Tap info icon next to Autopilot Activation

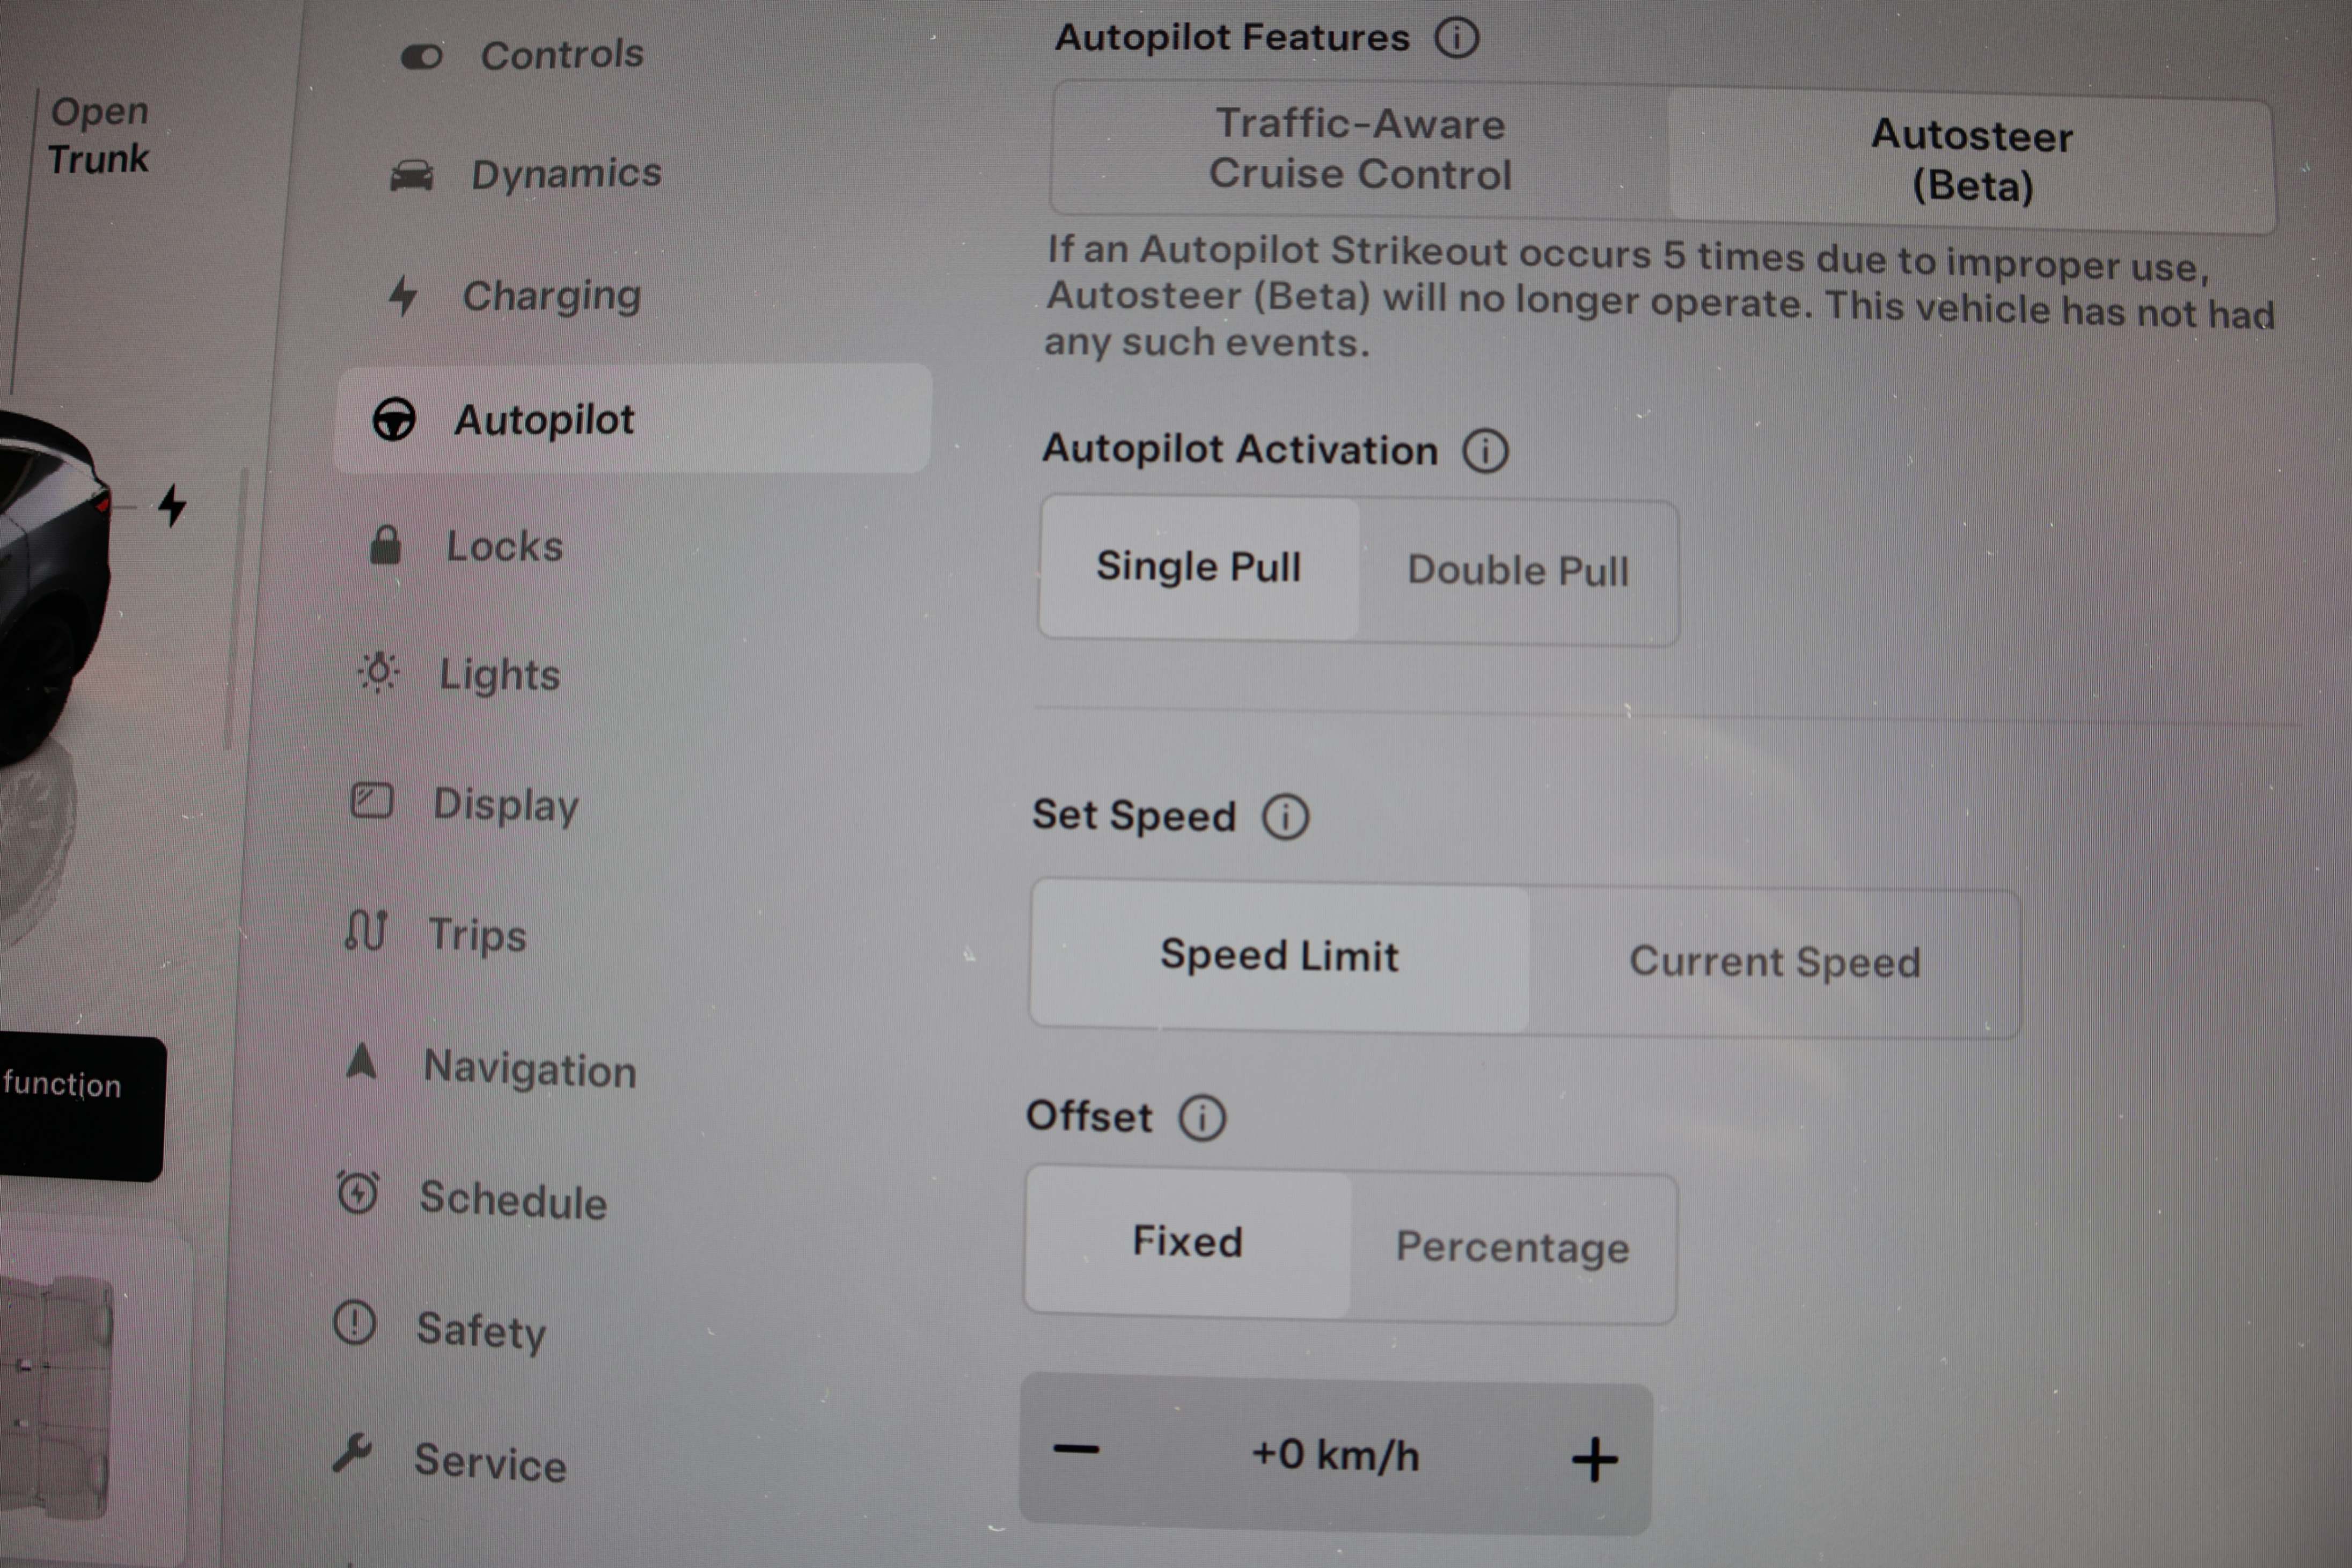click(x=1485, y=451)
